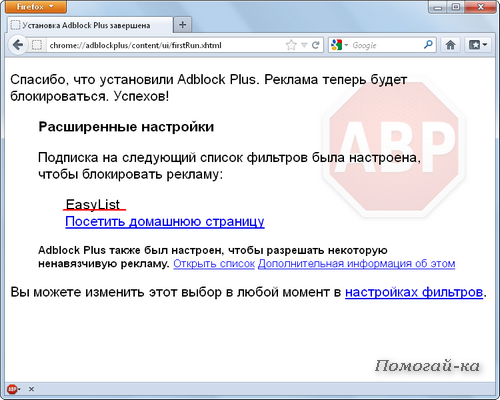Open the Google search engine selector
500x400 pixels.
coord(339,45)
